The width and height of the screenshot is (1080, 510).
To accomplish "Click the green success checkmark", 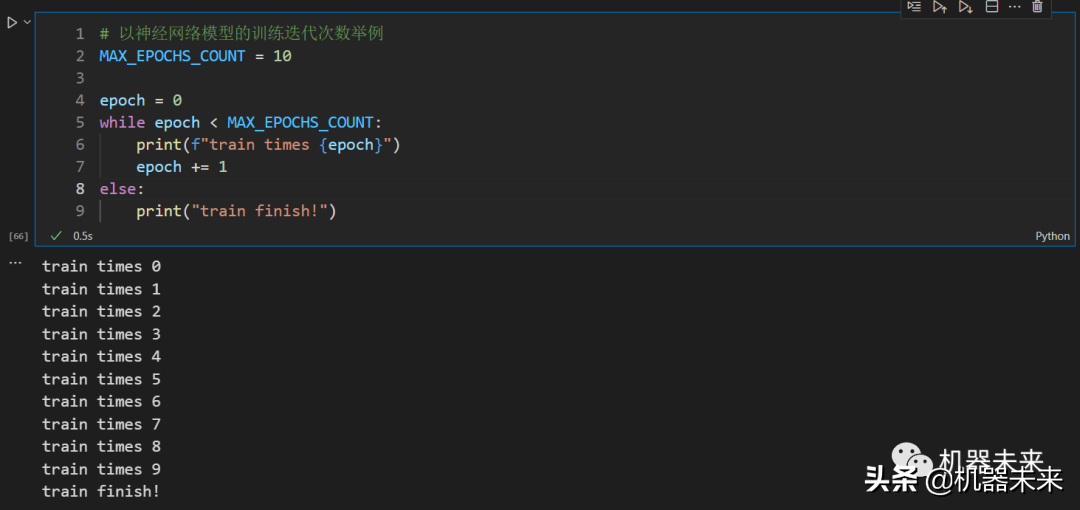I will coord(57,236).
